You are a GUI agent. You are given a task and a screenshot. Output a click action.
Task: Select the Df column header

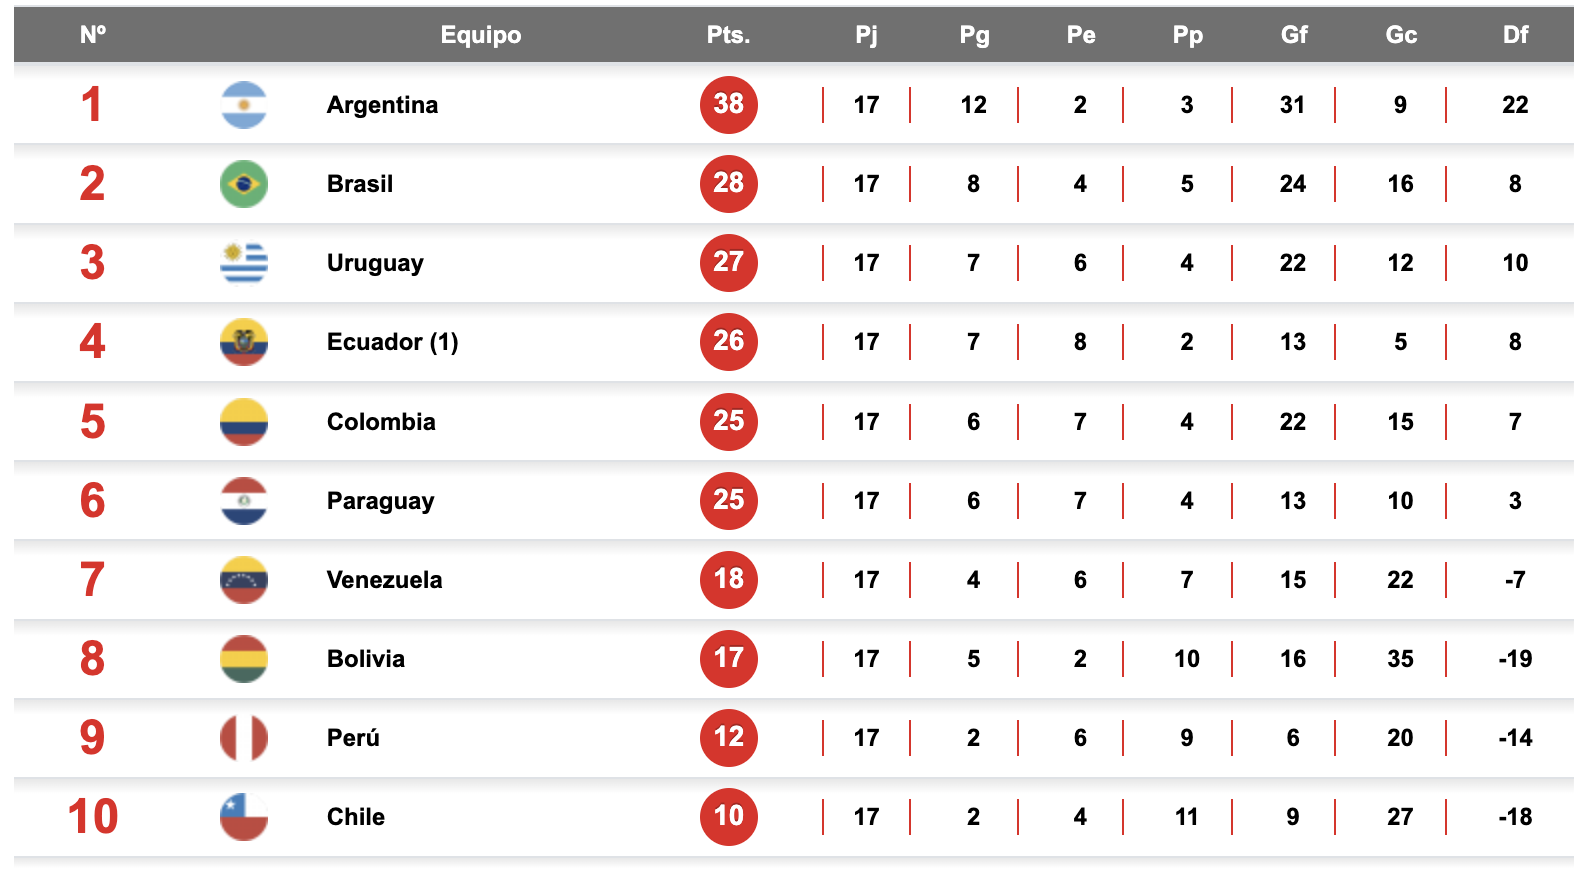pos(1515,35)
